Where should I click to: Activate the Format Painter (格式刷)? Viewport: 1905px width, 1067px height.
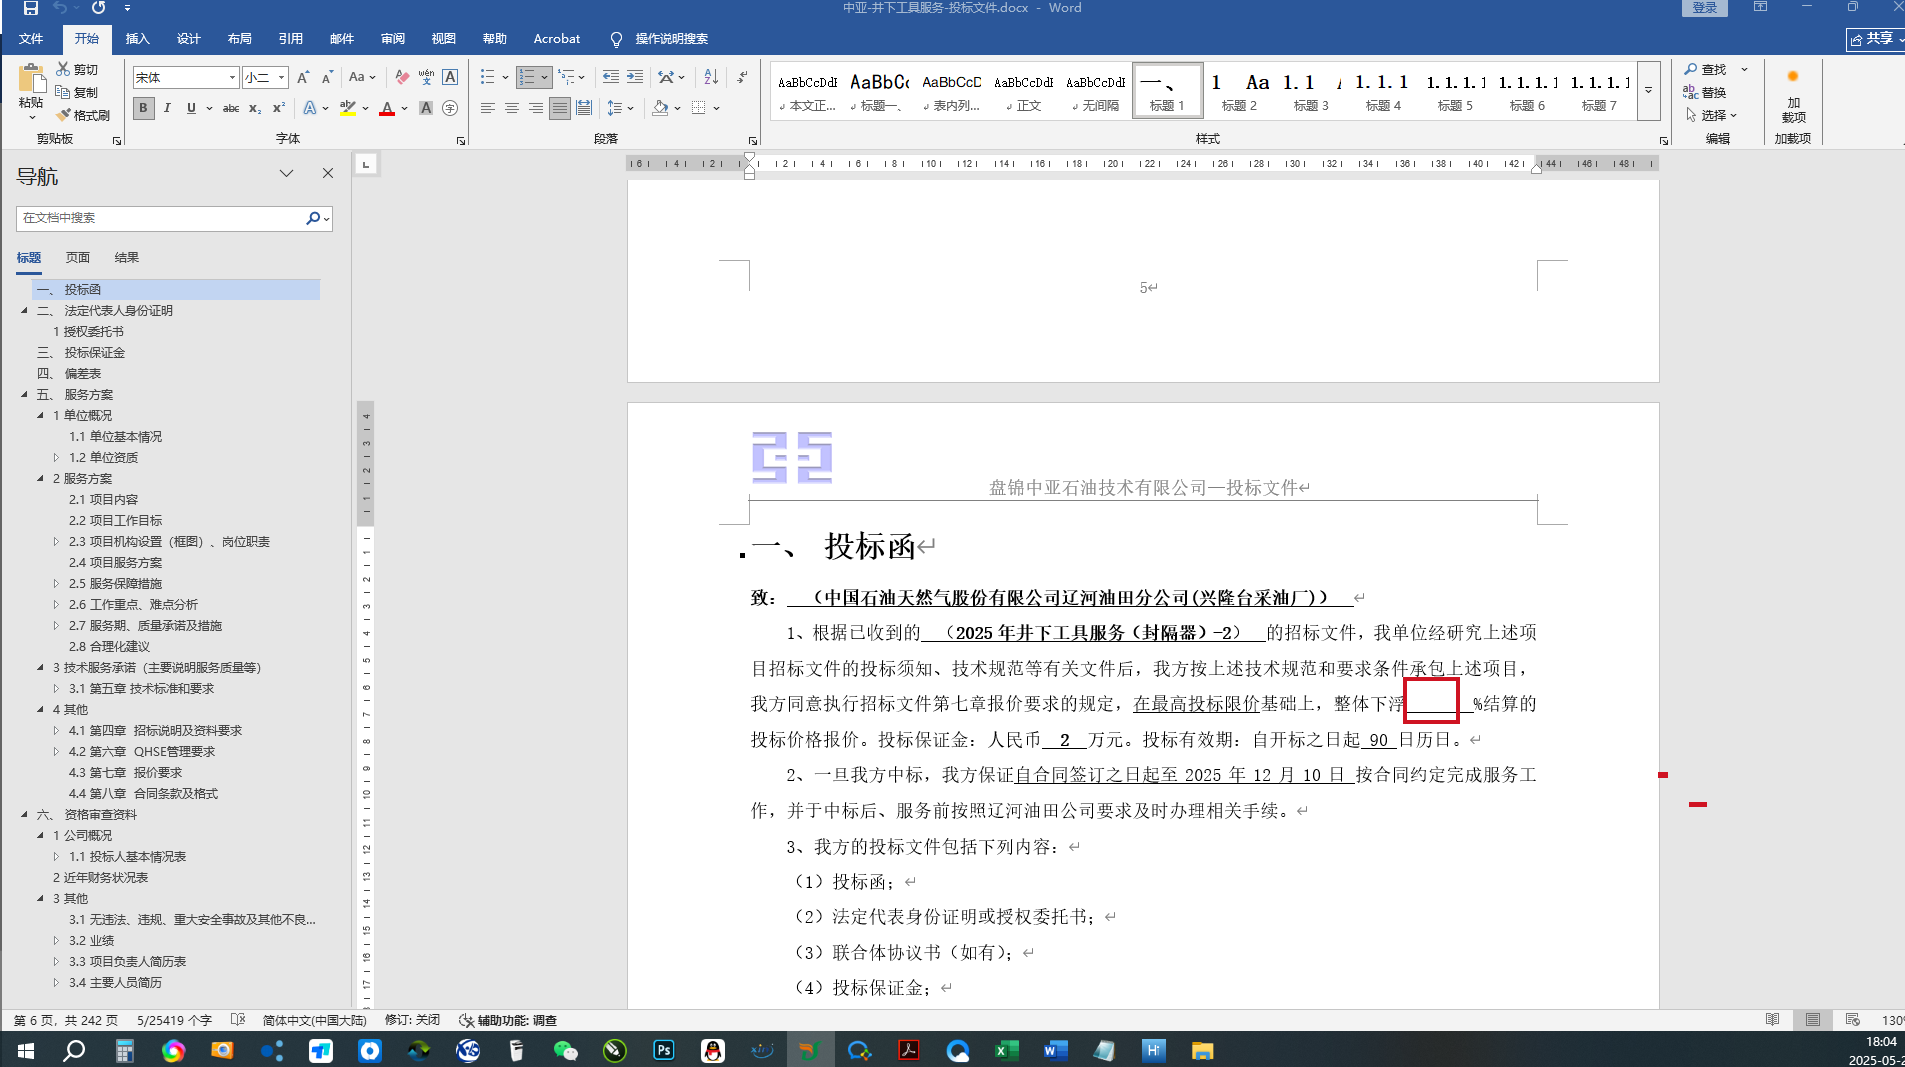click(x=83, y=115)
